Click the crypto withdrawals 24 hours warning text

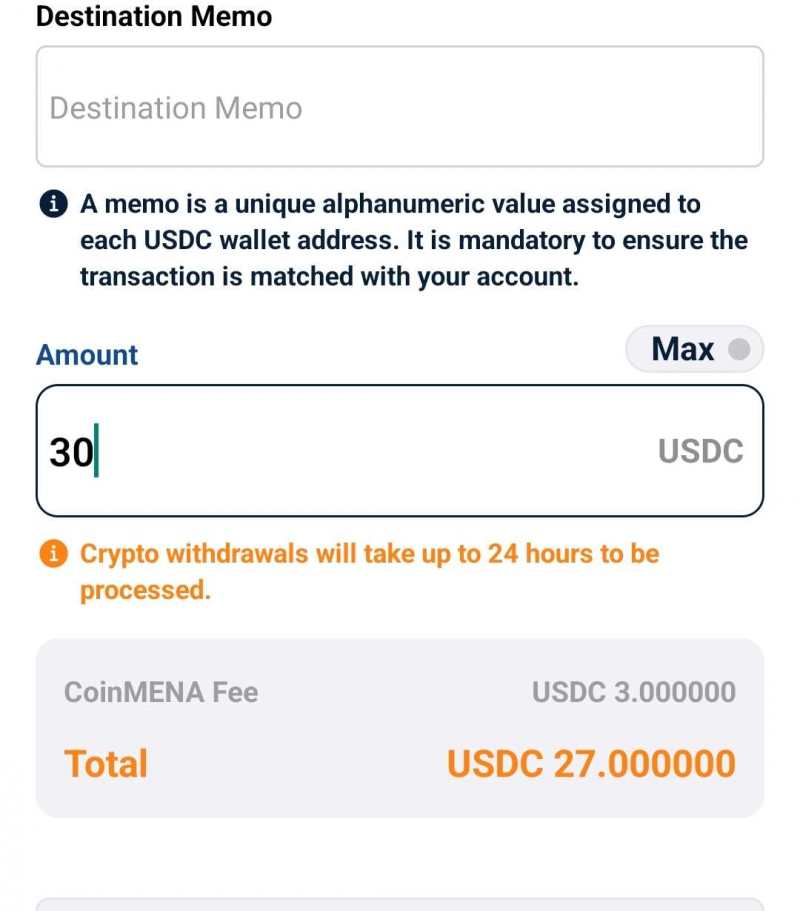point(370,571)
